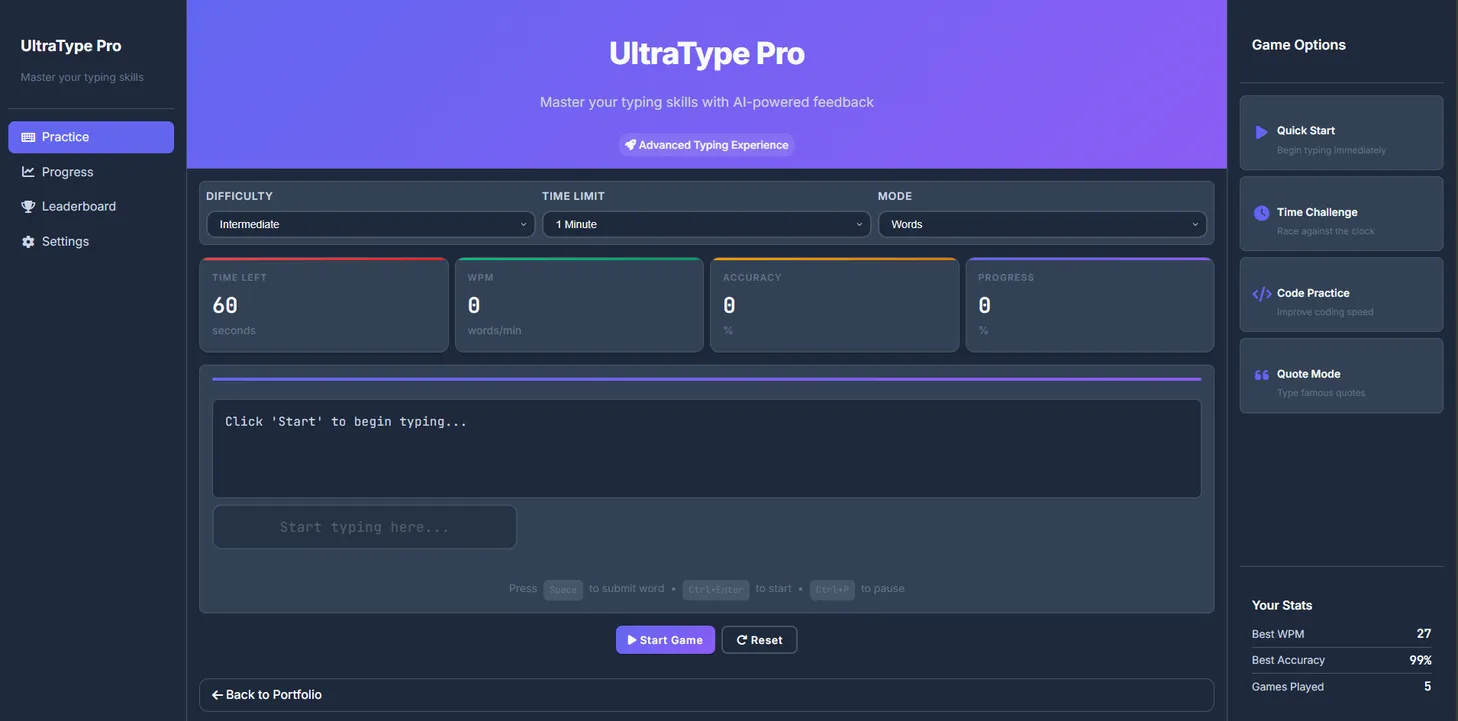Click the trophy icon for Leaderboard

click(x=28, y=207)
